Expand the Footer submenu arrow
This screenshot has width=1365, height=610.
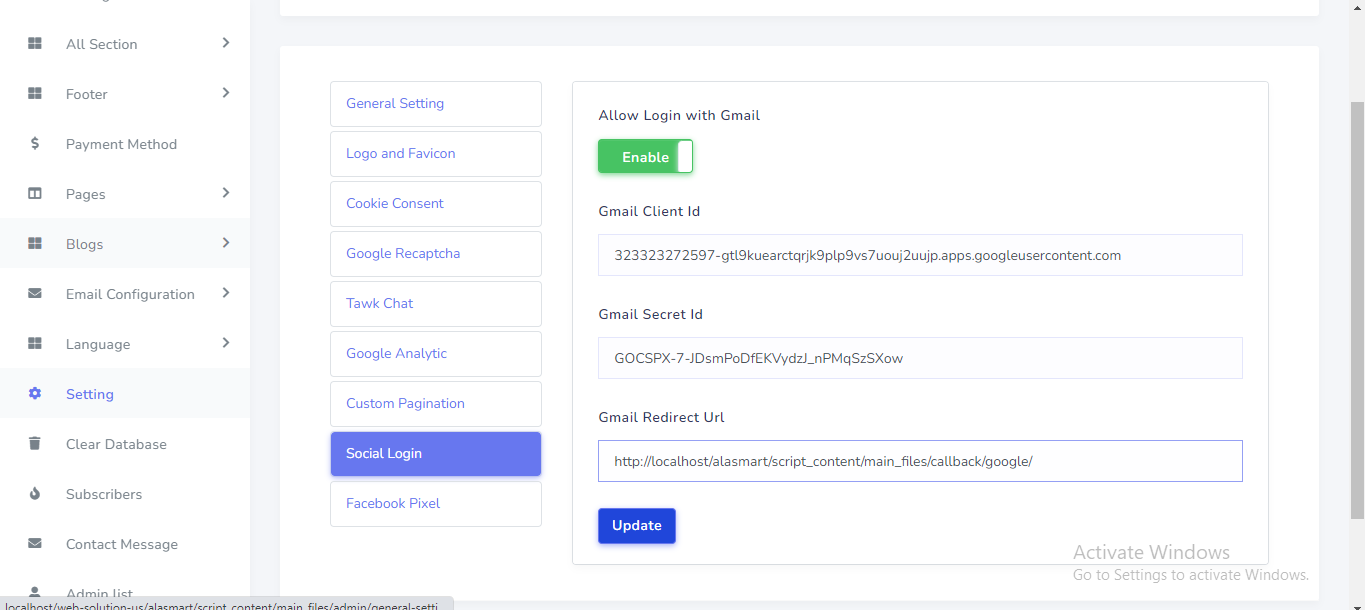pos(226,93)
